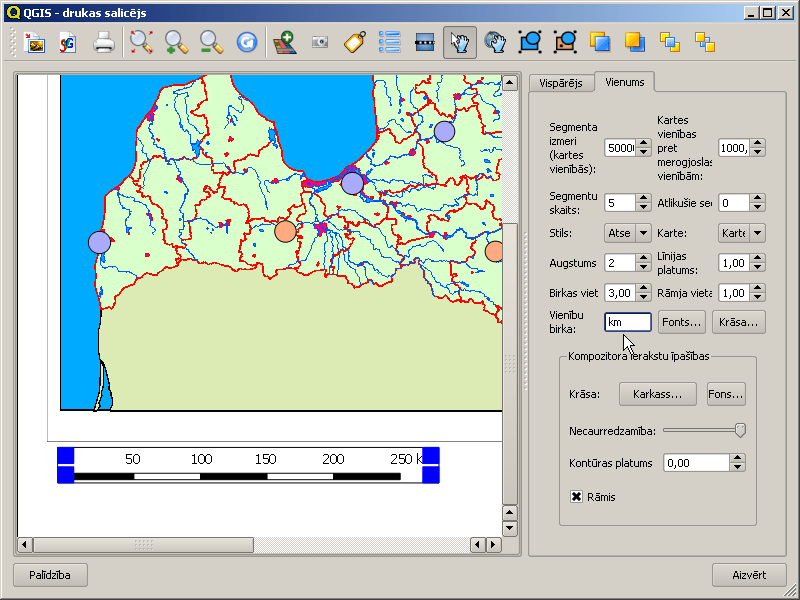Increase Segmenta izmēri value with up arrow
The image size is (800, 600).
click(644, 143)
